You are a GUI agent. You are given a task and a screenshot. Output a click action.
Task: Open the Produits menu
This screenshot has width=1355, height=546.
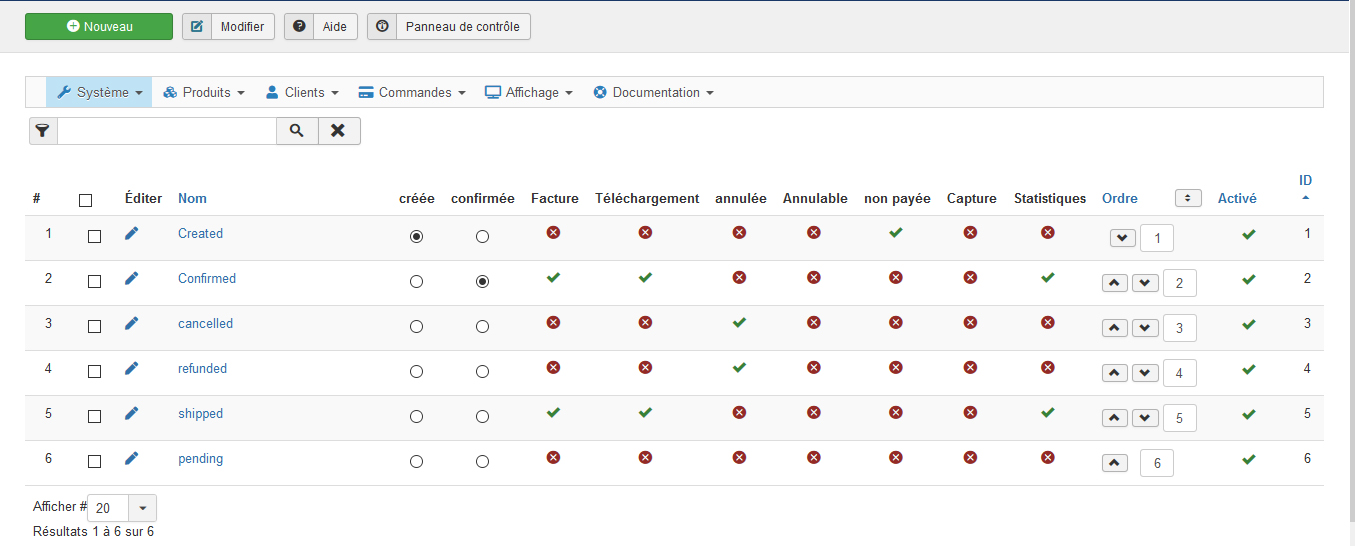204,92
